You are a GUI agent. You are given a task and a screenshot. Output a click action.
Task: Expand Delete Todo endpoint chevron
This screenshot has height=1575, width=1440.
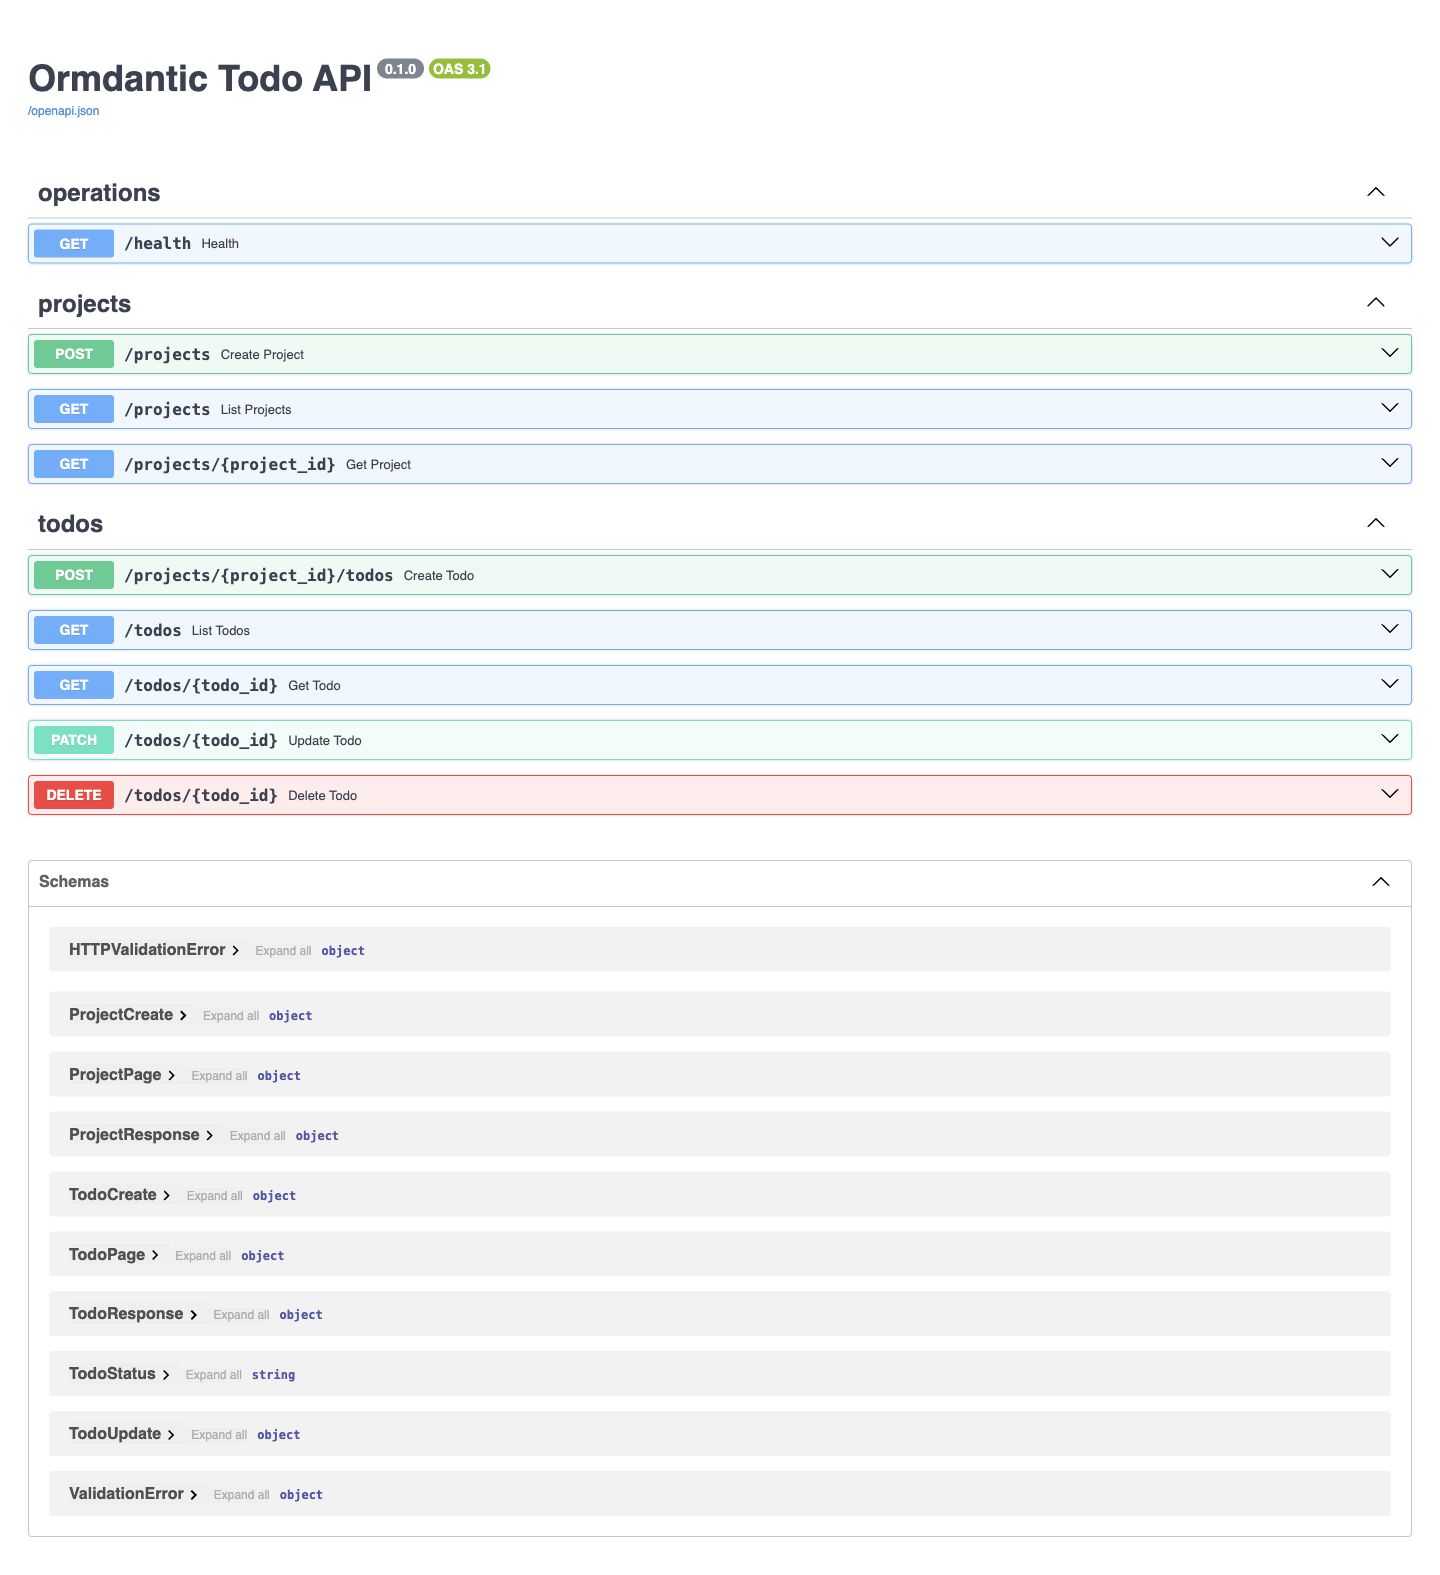click(1390, 794)
